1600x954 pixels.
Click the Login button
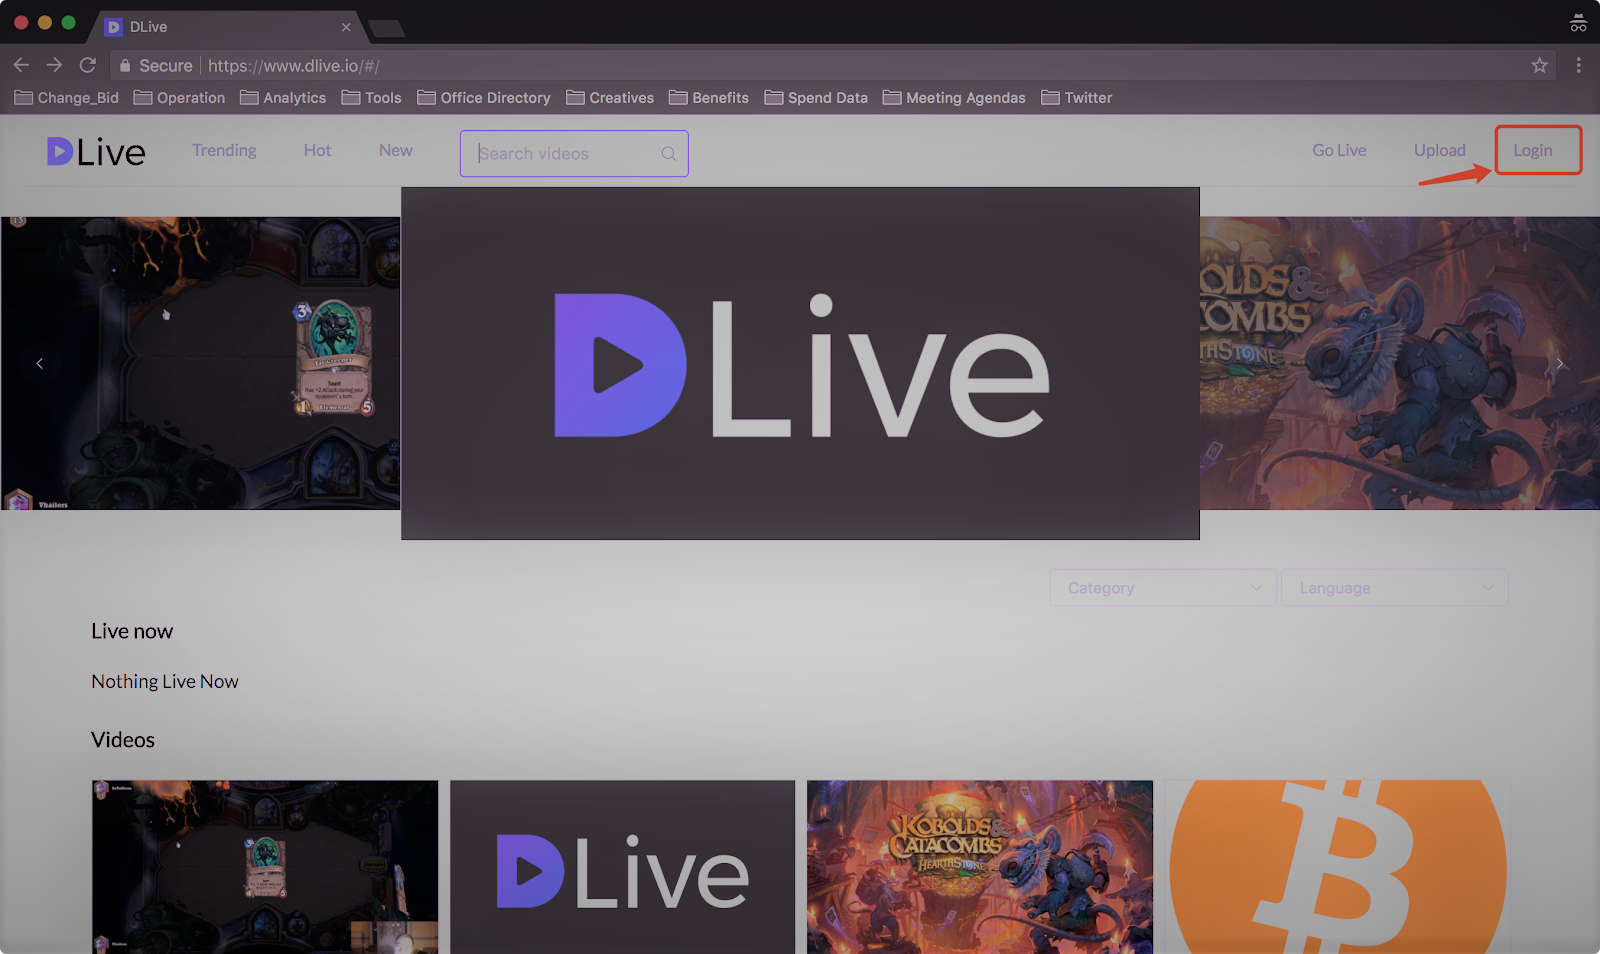coord(1533,150)
